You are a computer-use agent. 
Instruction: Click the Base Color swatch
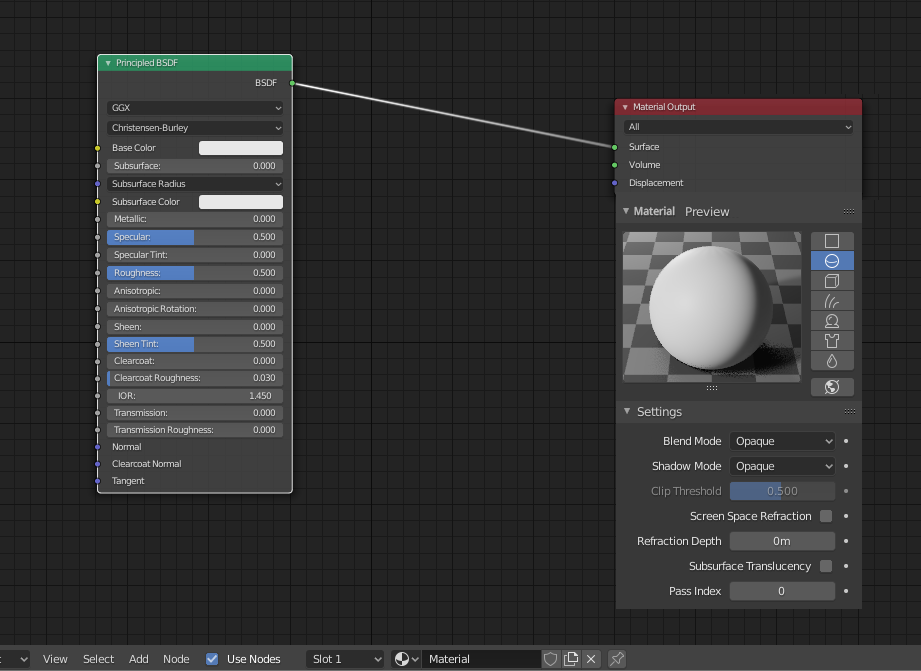(x=241, y=148)
